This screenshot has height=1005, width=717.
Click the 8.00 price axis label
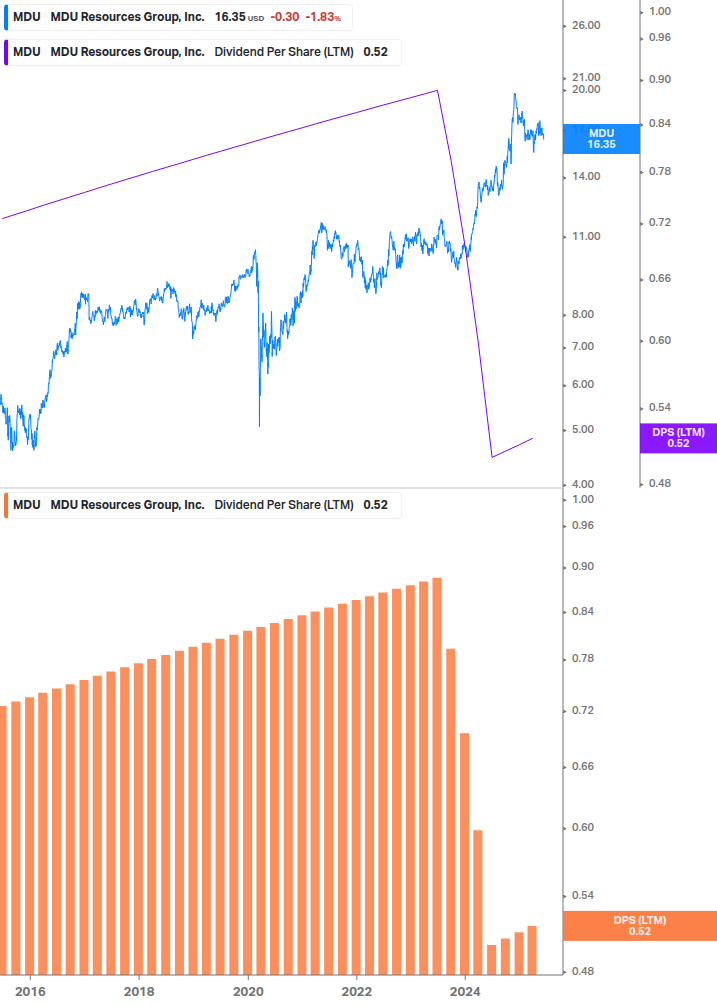click(x=583, y=315)
